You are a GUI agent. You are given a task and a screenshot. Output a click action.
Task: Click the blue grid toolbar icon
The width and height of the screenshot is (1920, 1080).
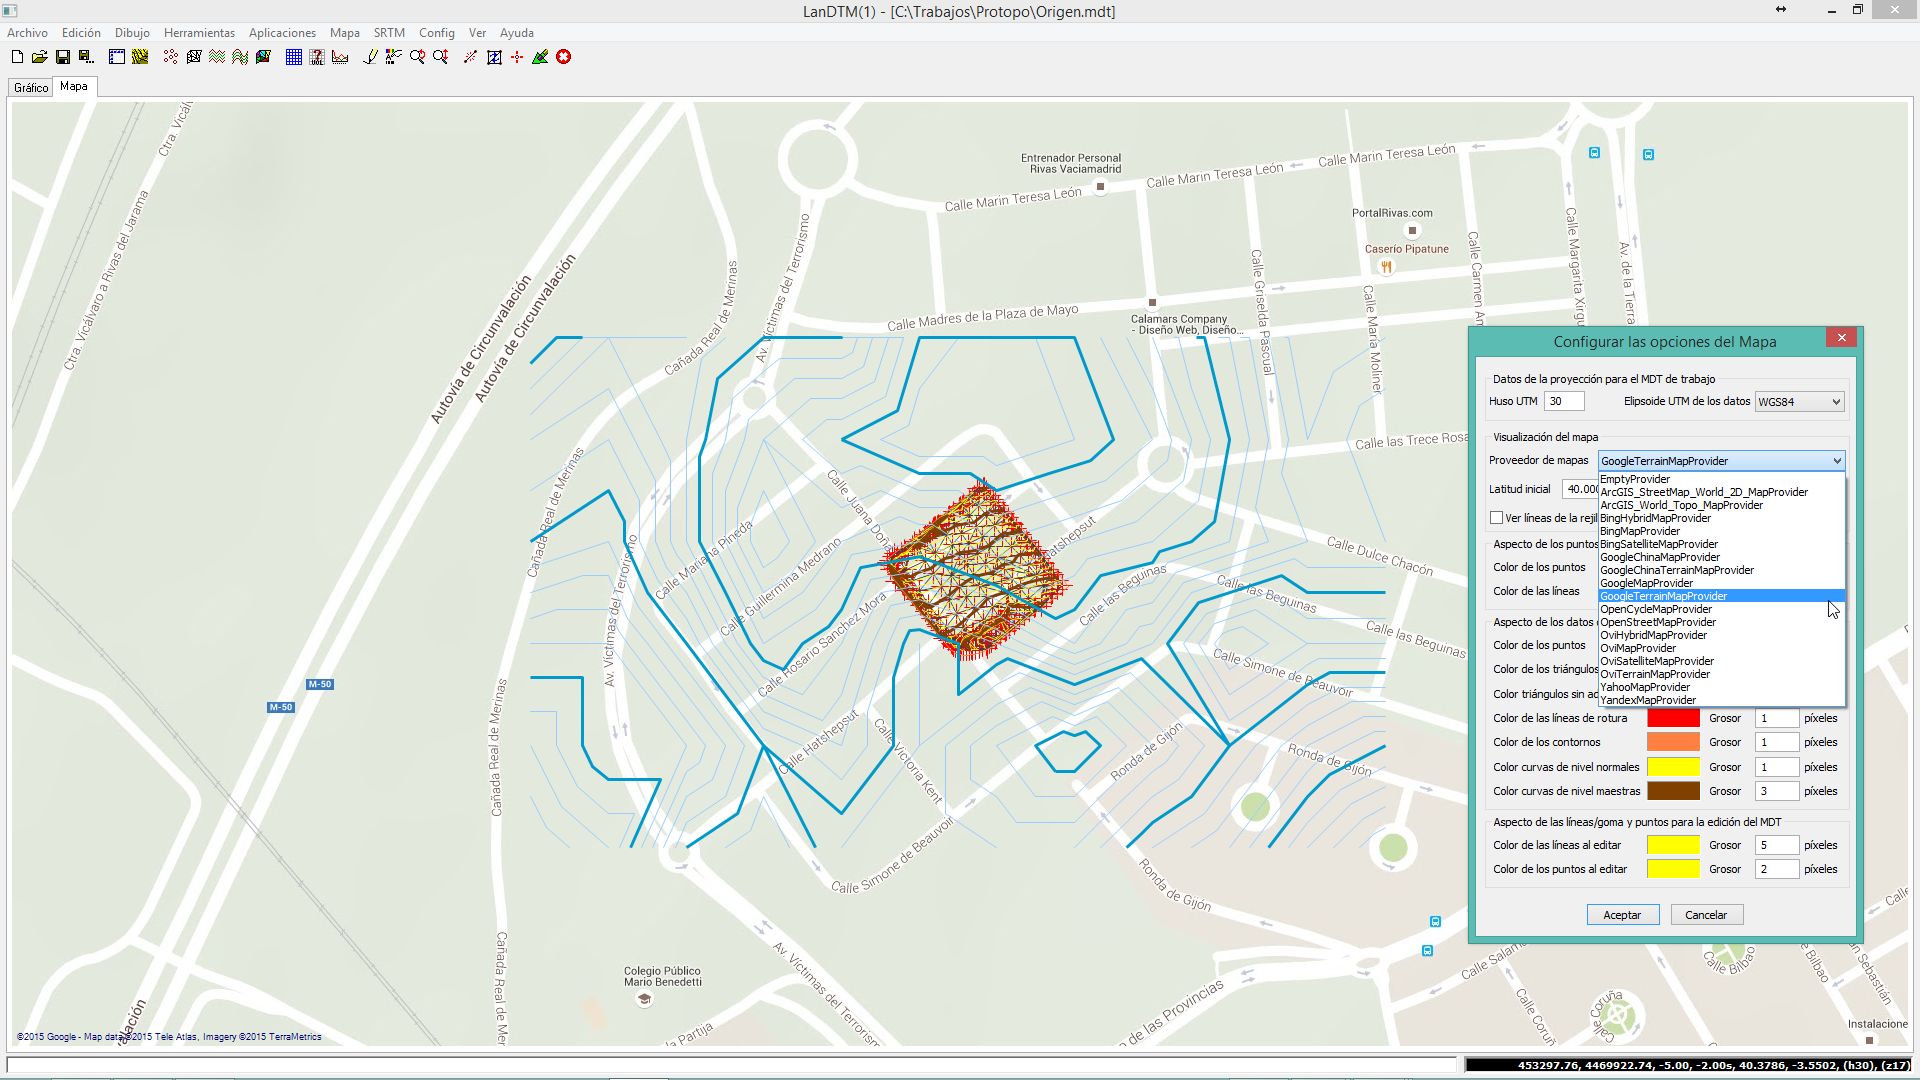point(294,57)
